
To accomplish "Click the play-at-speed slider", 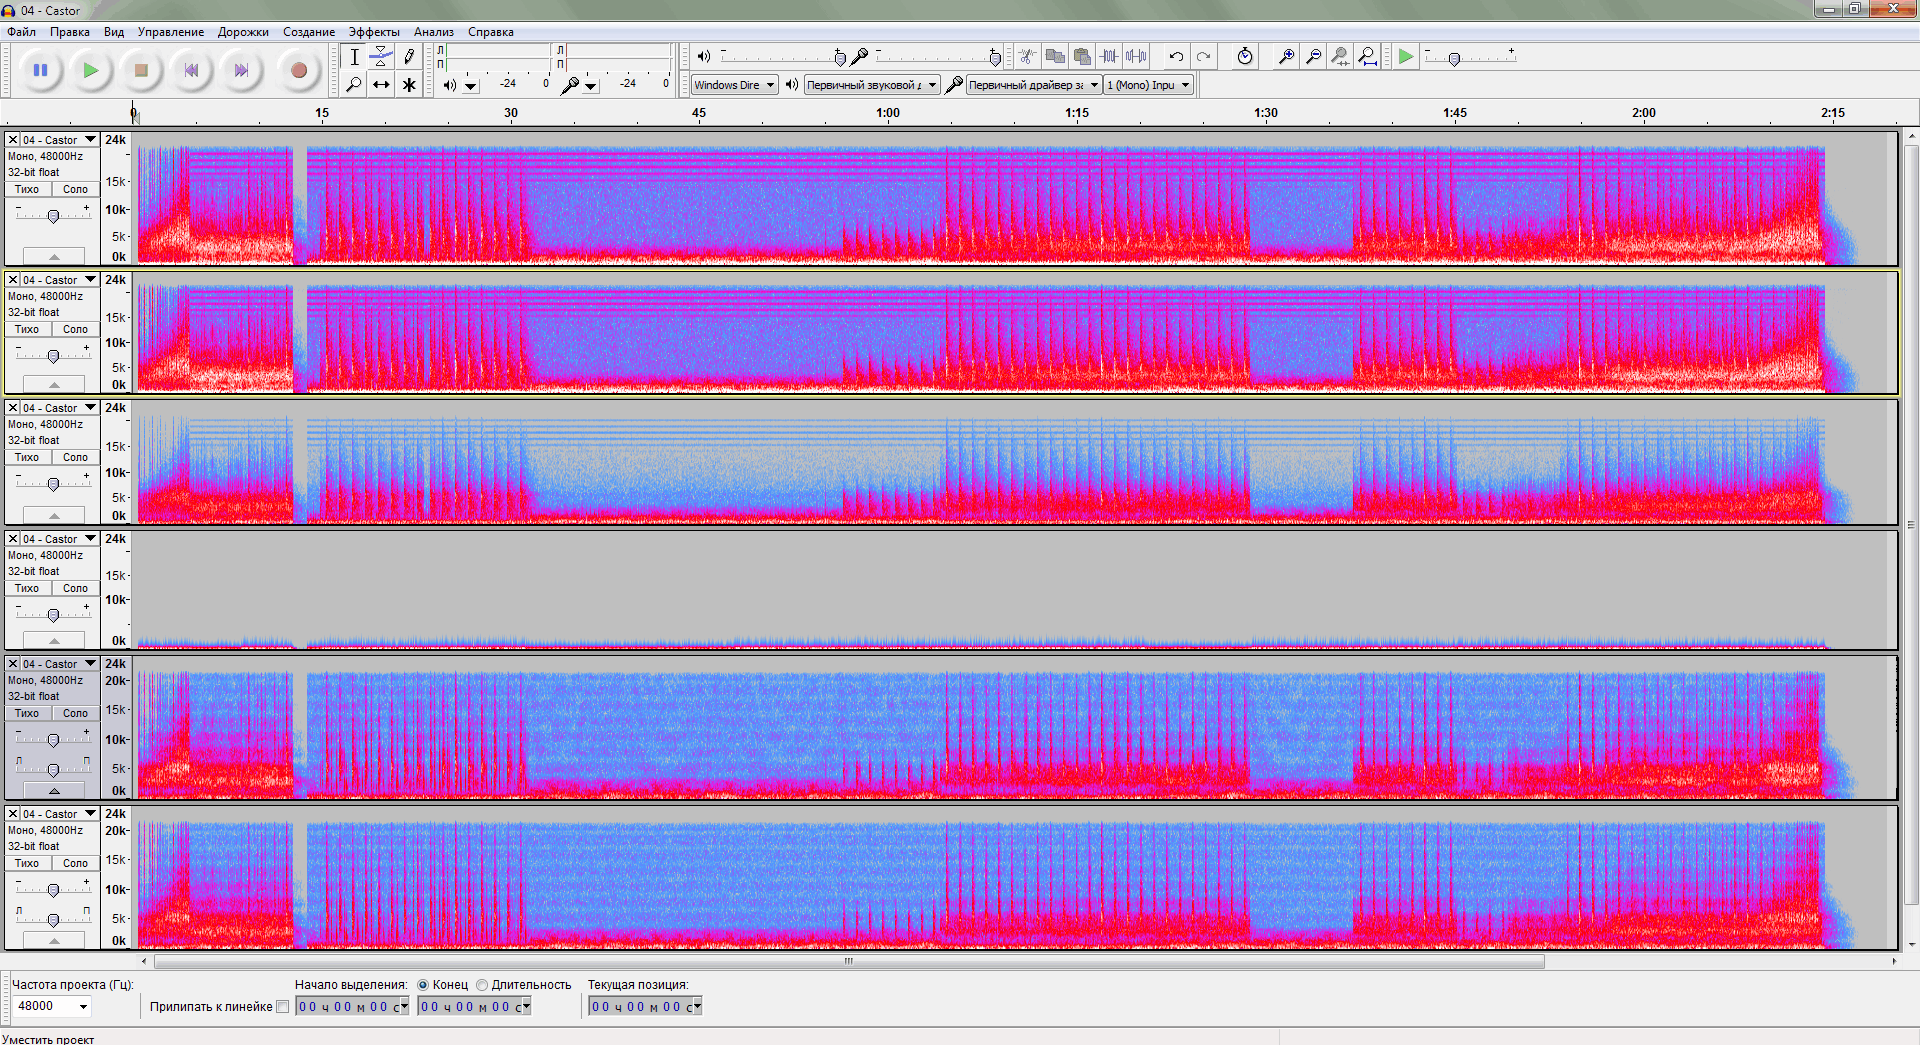I will [1470, 57].
